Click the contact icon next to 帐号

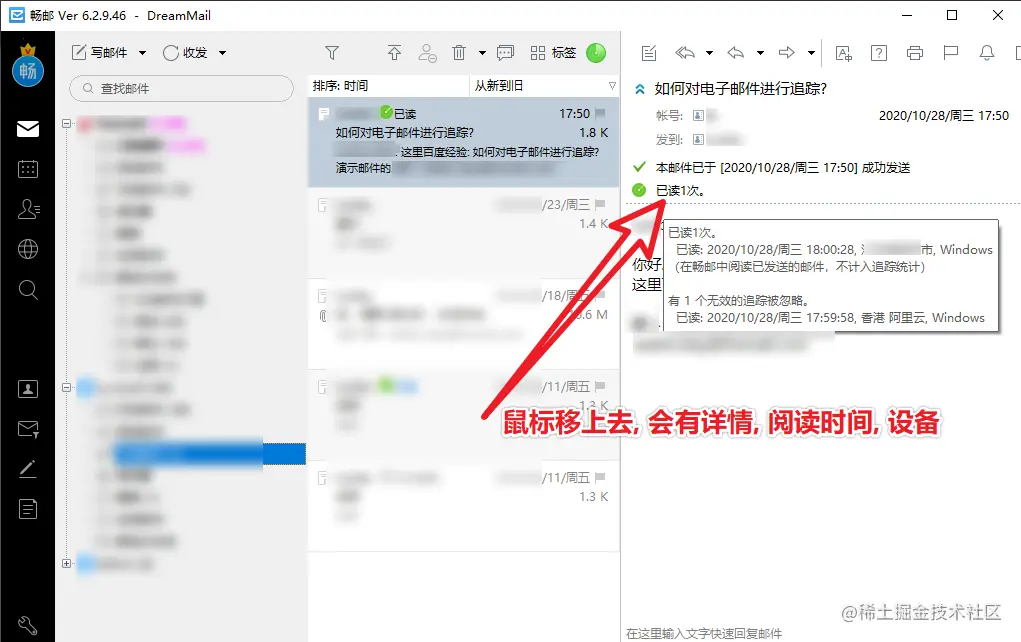[x=698, y=115]
